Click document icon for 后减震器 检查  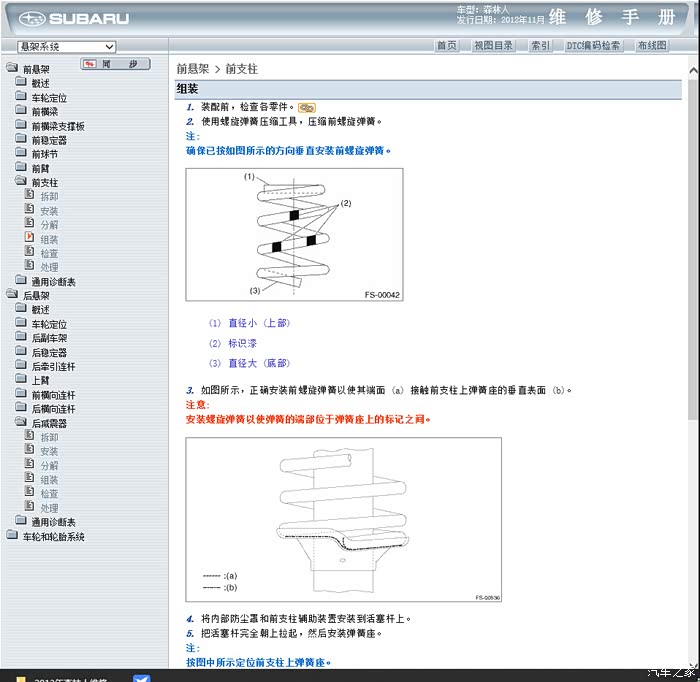click(x=30, y=494)
